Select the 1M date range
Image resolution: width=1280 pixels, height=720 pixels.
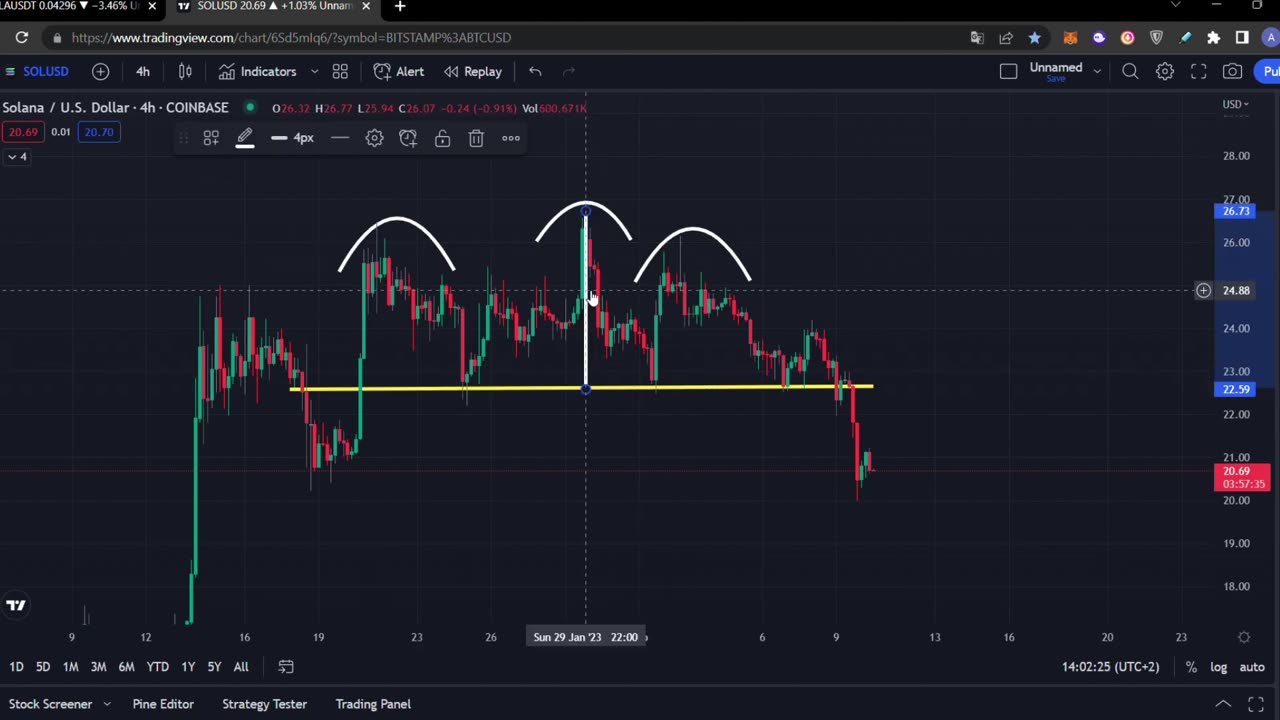(x=70, y=667)
